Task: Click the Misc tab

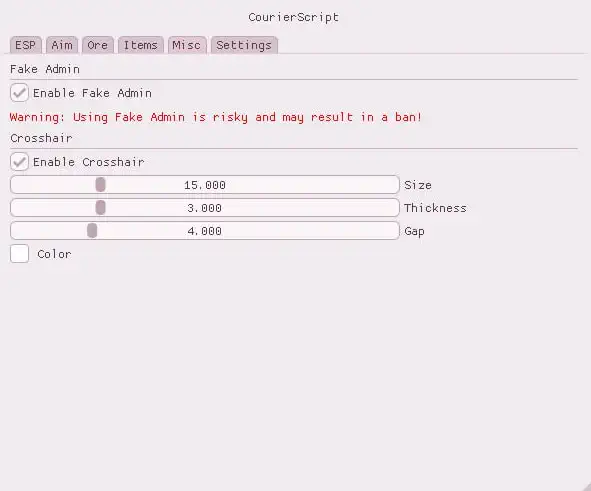Action: point(187,45)
